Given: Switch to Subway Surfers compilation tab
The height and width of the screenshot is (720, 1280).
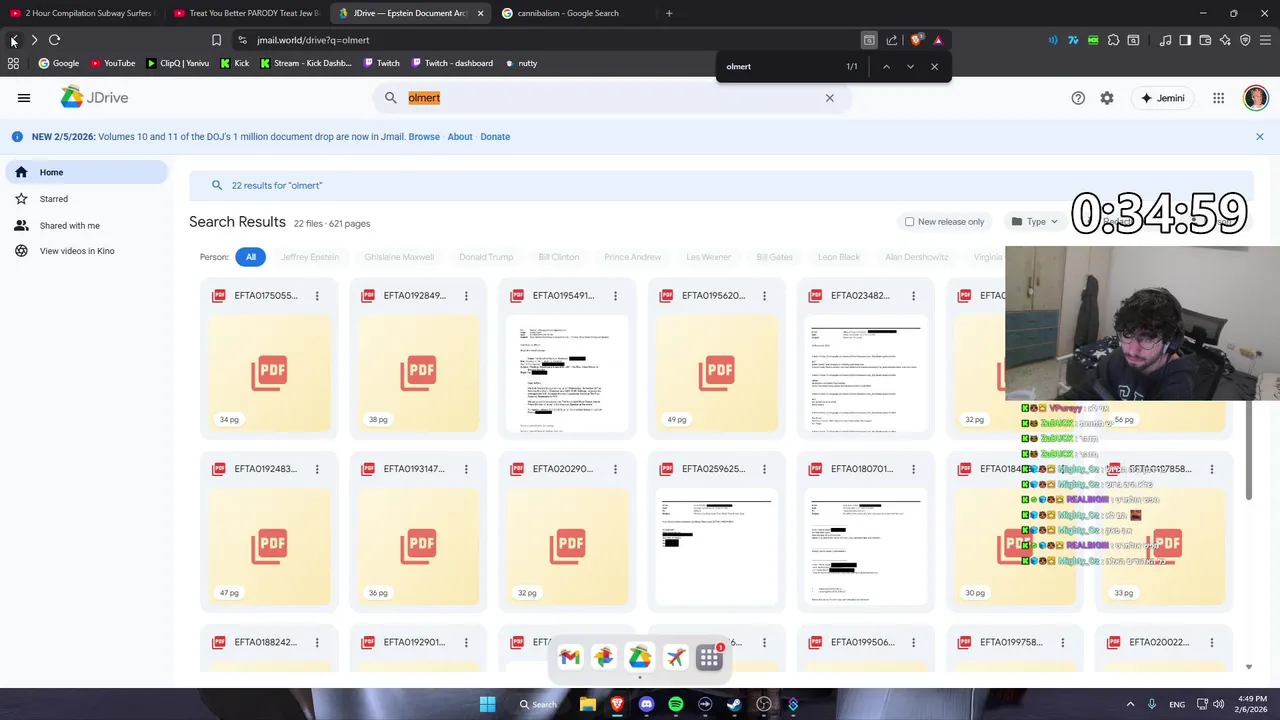Looking at the screenshot, I should point(83,13).
